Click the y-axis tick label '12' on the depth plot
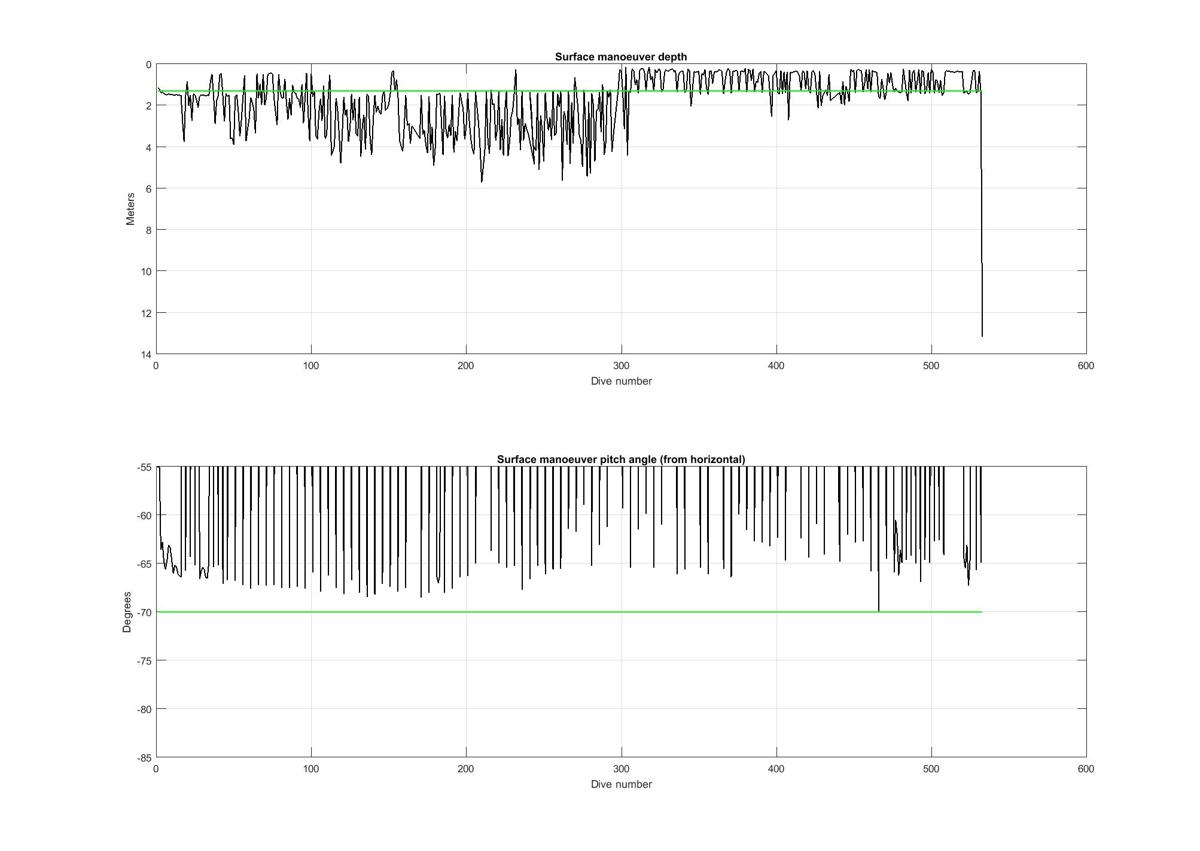The height and width of the screenshot is (851, 1200). point(146,313)
